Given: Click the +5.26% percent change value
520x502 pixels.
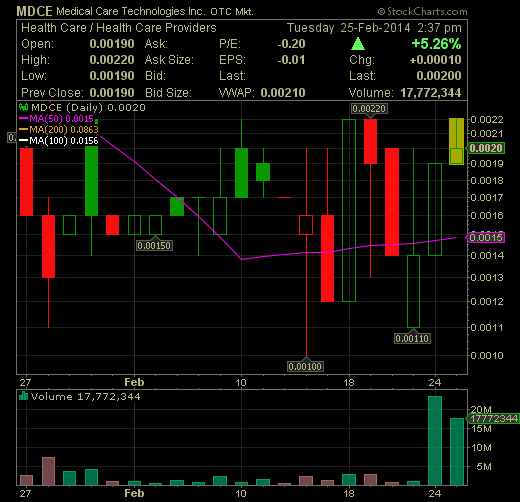Looking at the screenshot, I should click(436, 44).
